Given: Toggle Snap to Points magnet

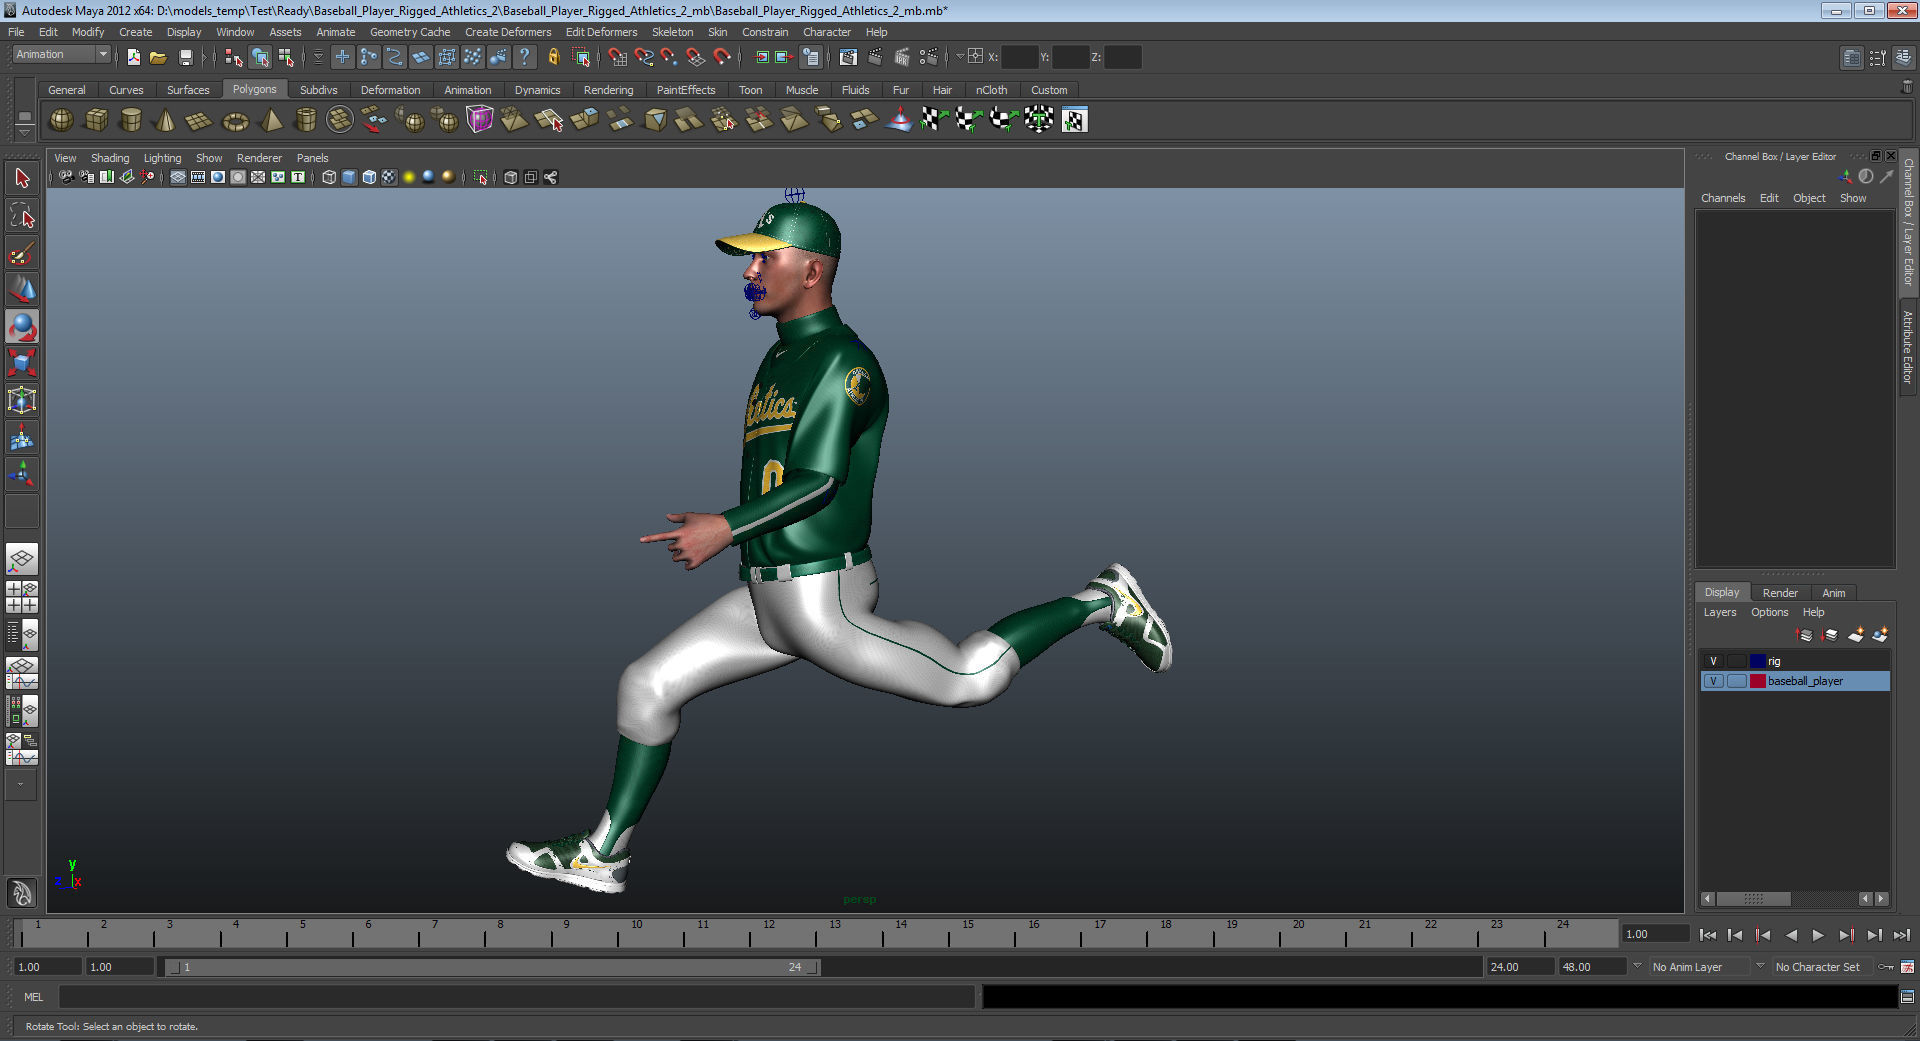Looking at the screenshot, I should pos(669,57).
